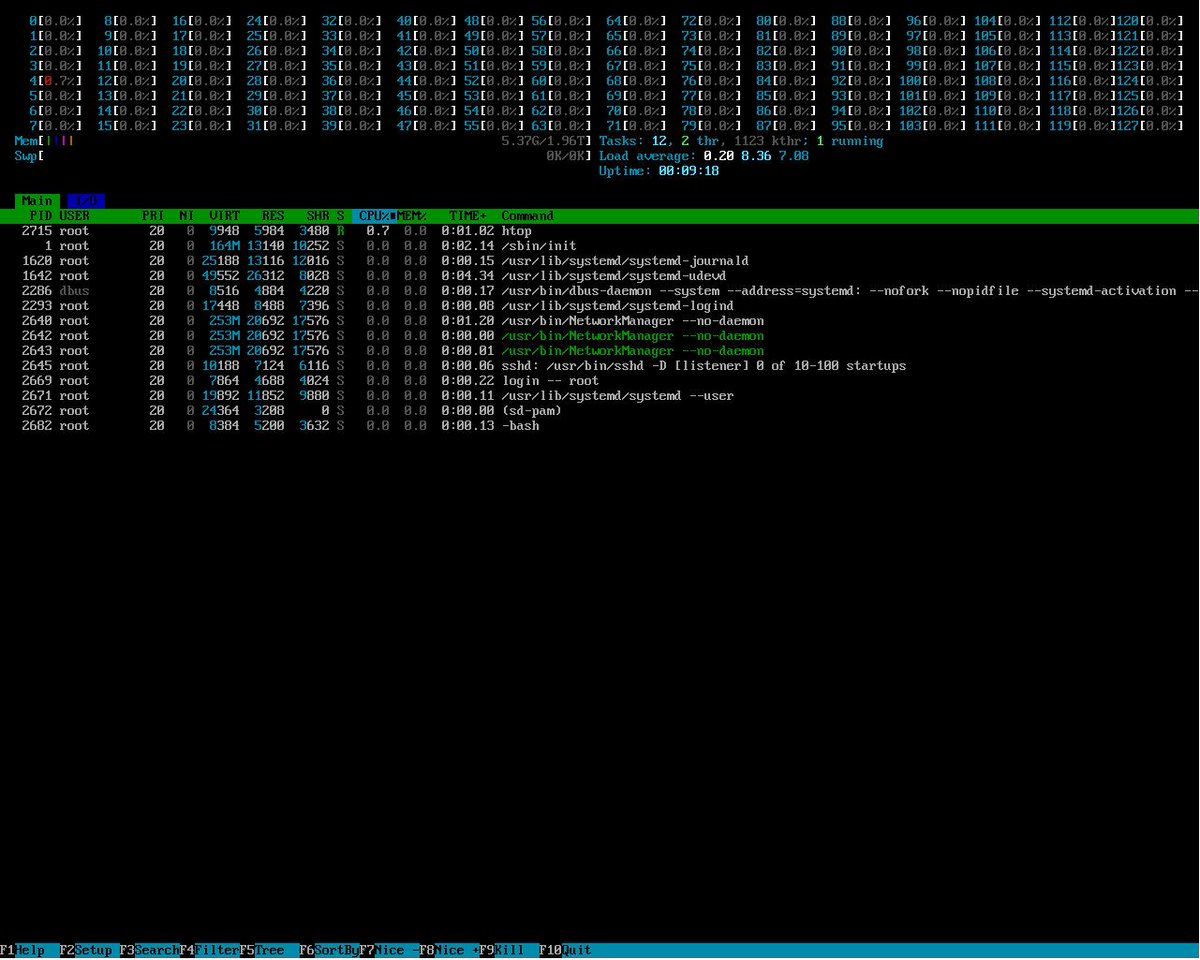Viewport: 1200px width, 960px height.
Task: Open F1 Help
Action: click(30, 950)
